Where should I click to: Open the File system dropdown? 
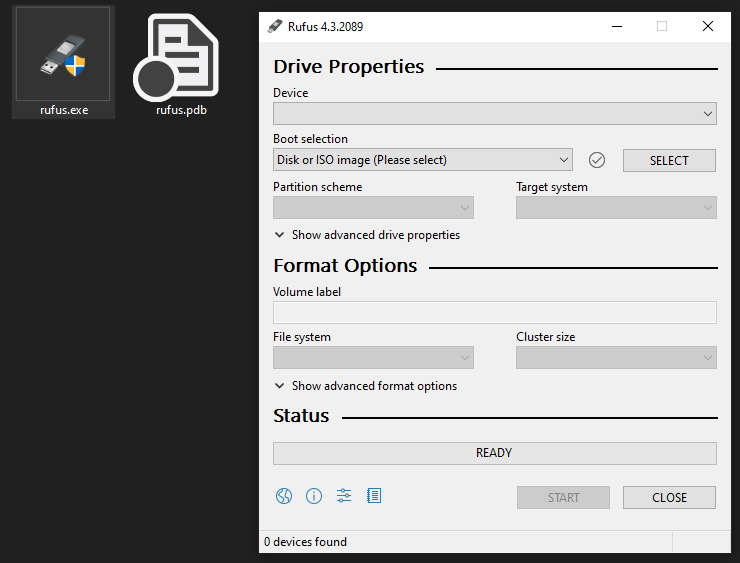coord(373,358)
